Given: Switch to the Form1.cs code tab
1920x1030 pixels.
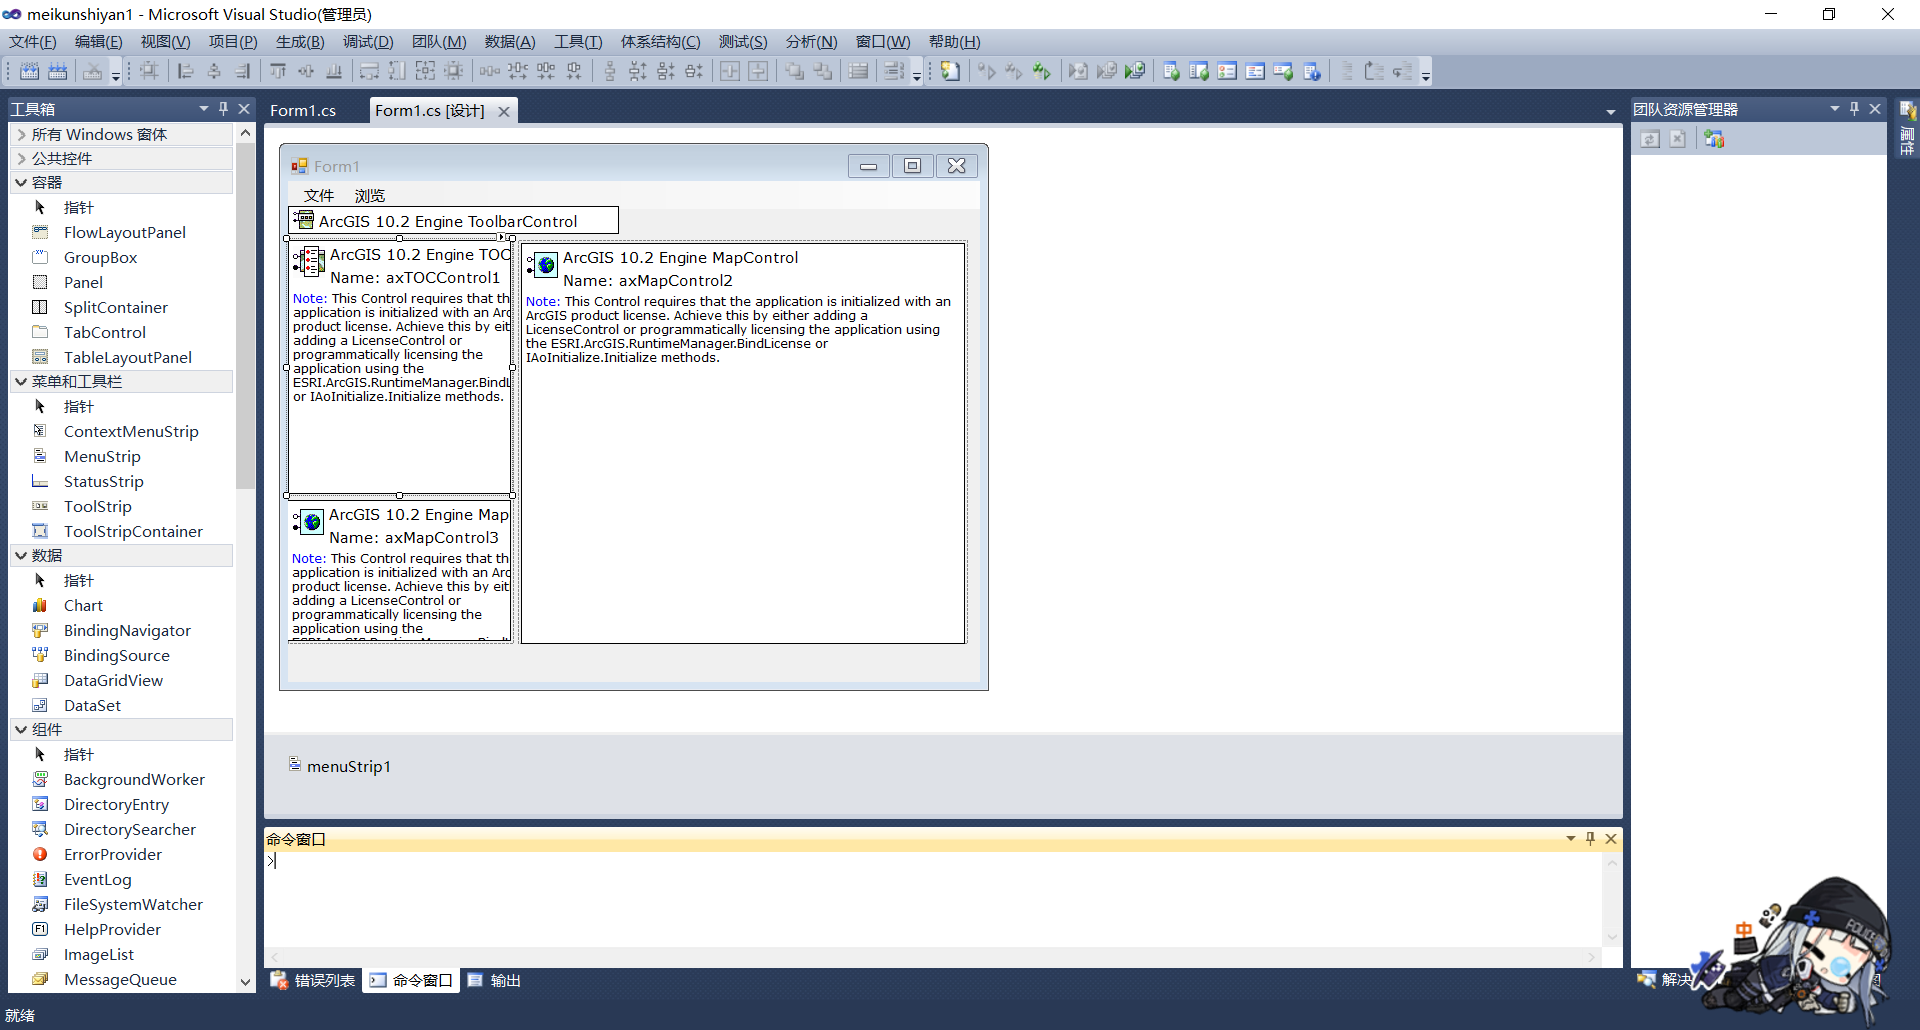Looking at the screenshot, I should pos(303,110).
